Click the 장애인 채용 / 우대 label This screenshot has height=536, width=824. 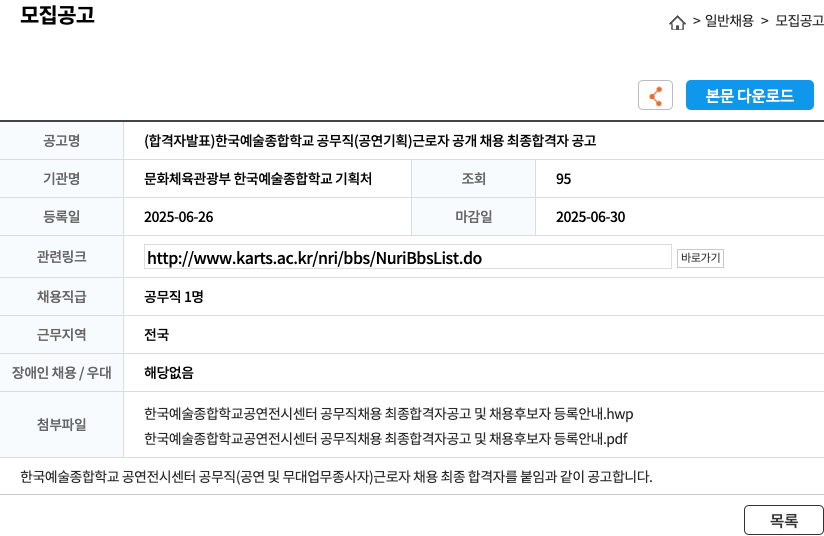[61, 373]
